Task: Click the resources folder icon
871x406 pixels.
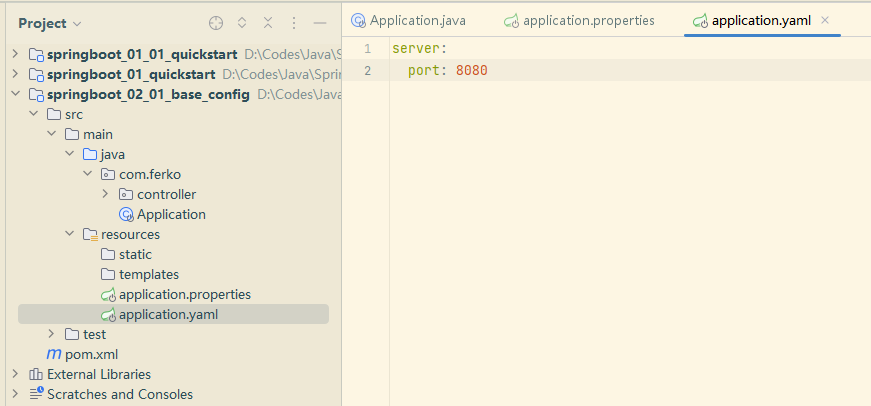Action: 90,234
